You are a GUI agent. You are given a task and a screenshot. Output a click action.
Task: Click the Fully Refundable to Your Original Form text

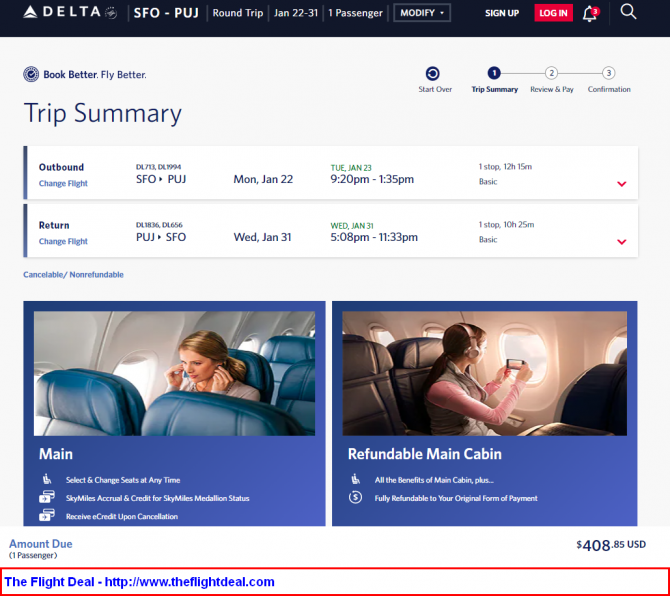[456, 498]
